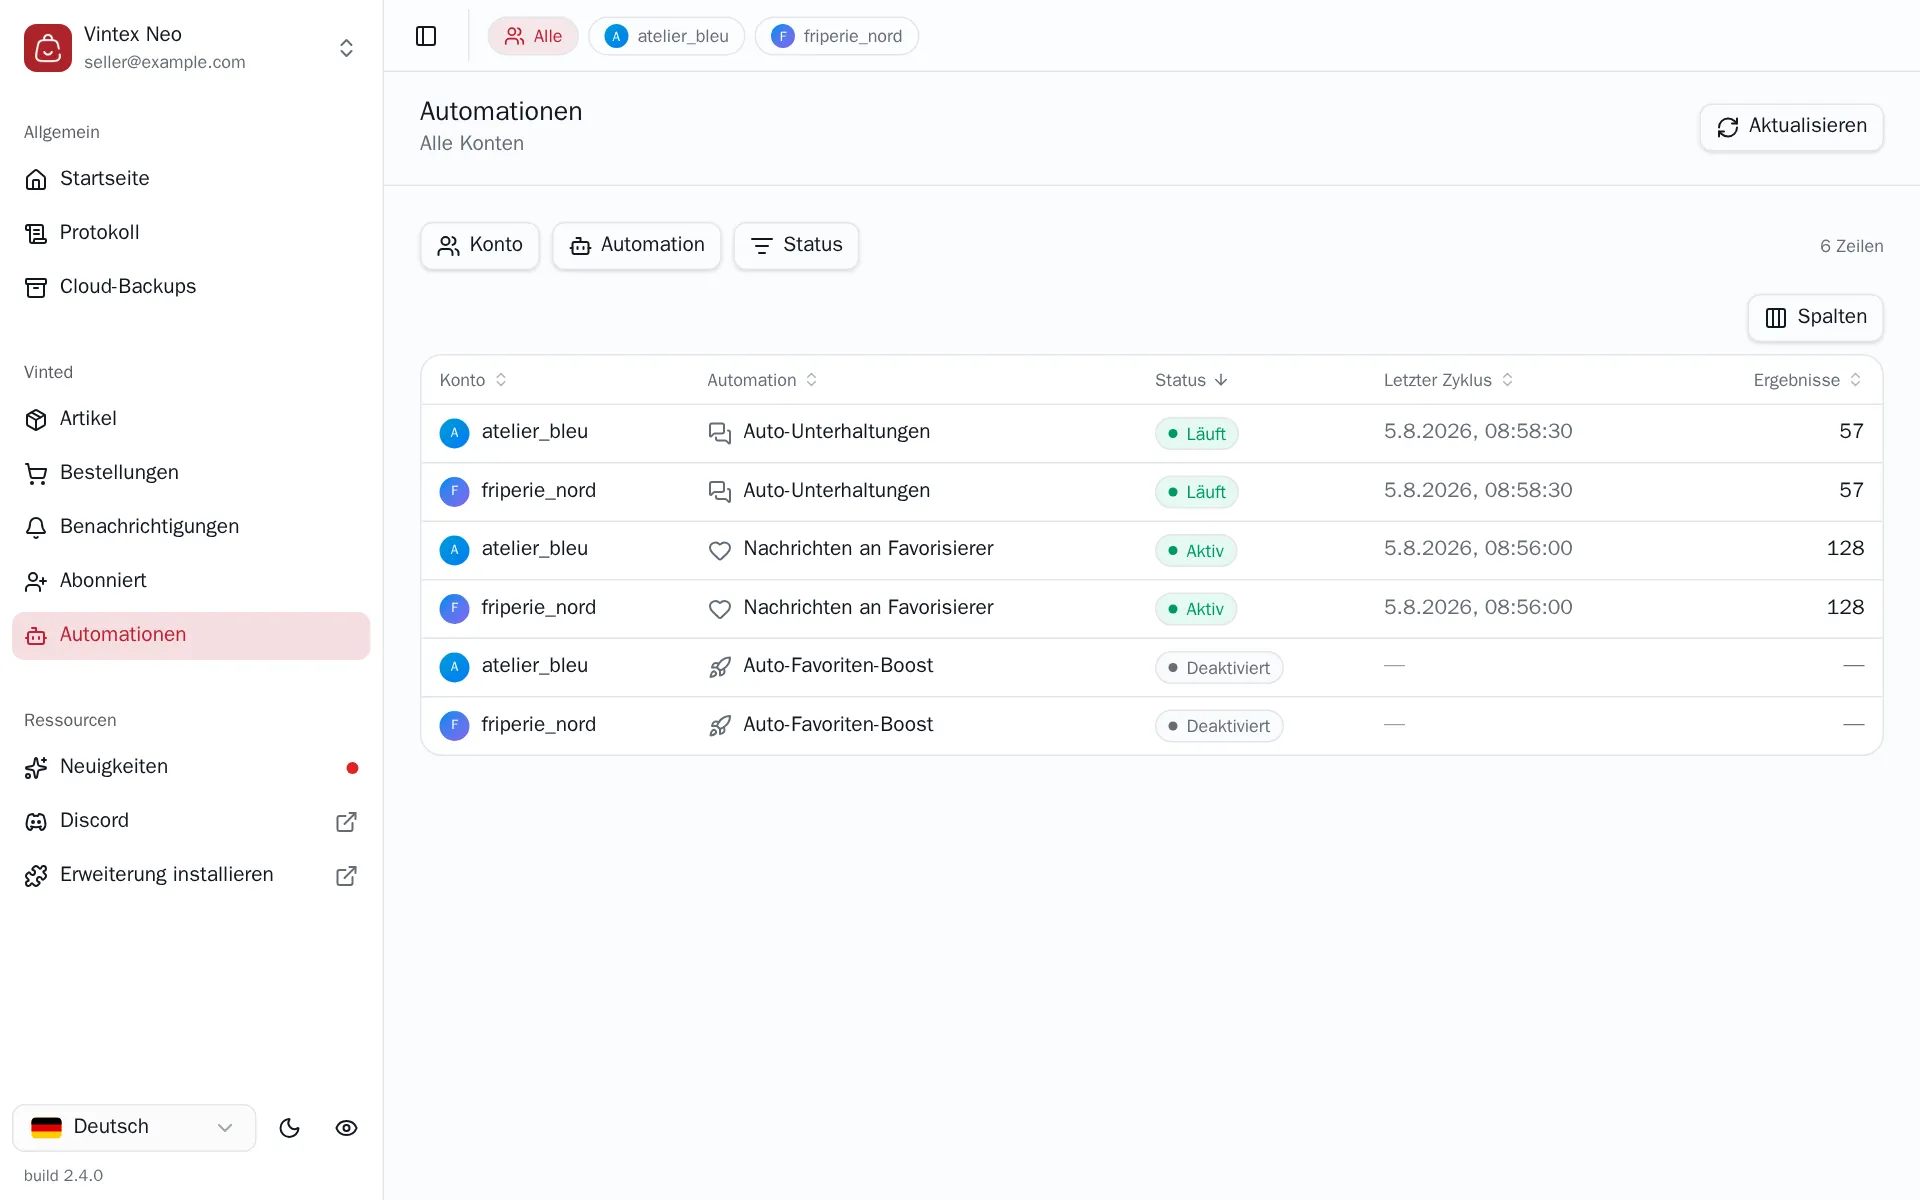Sort by the Automation column header
Screen dimensions: 1920x1200
click(x=762, y=380)
